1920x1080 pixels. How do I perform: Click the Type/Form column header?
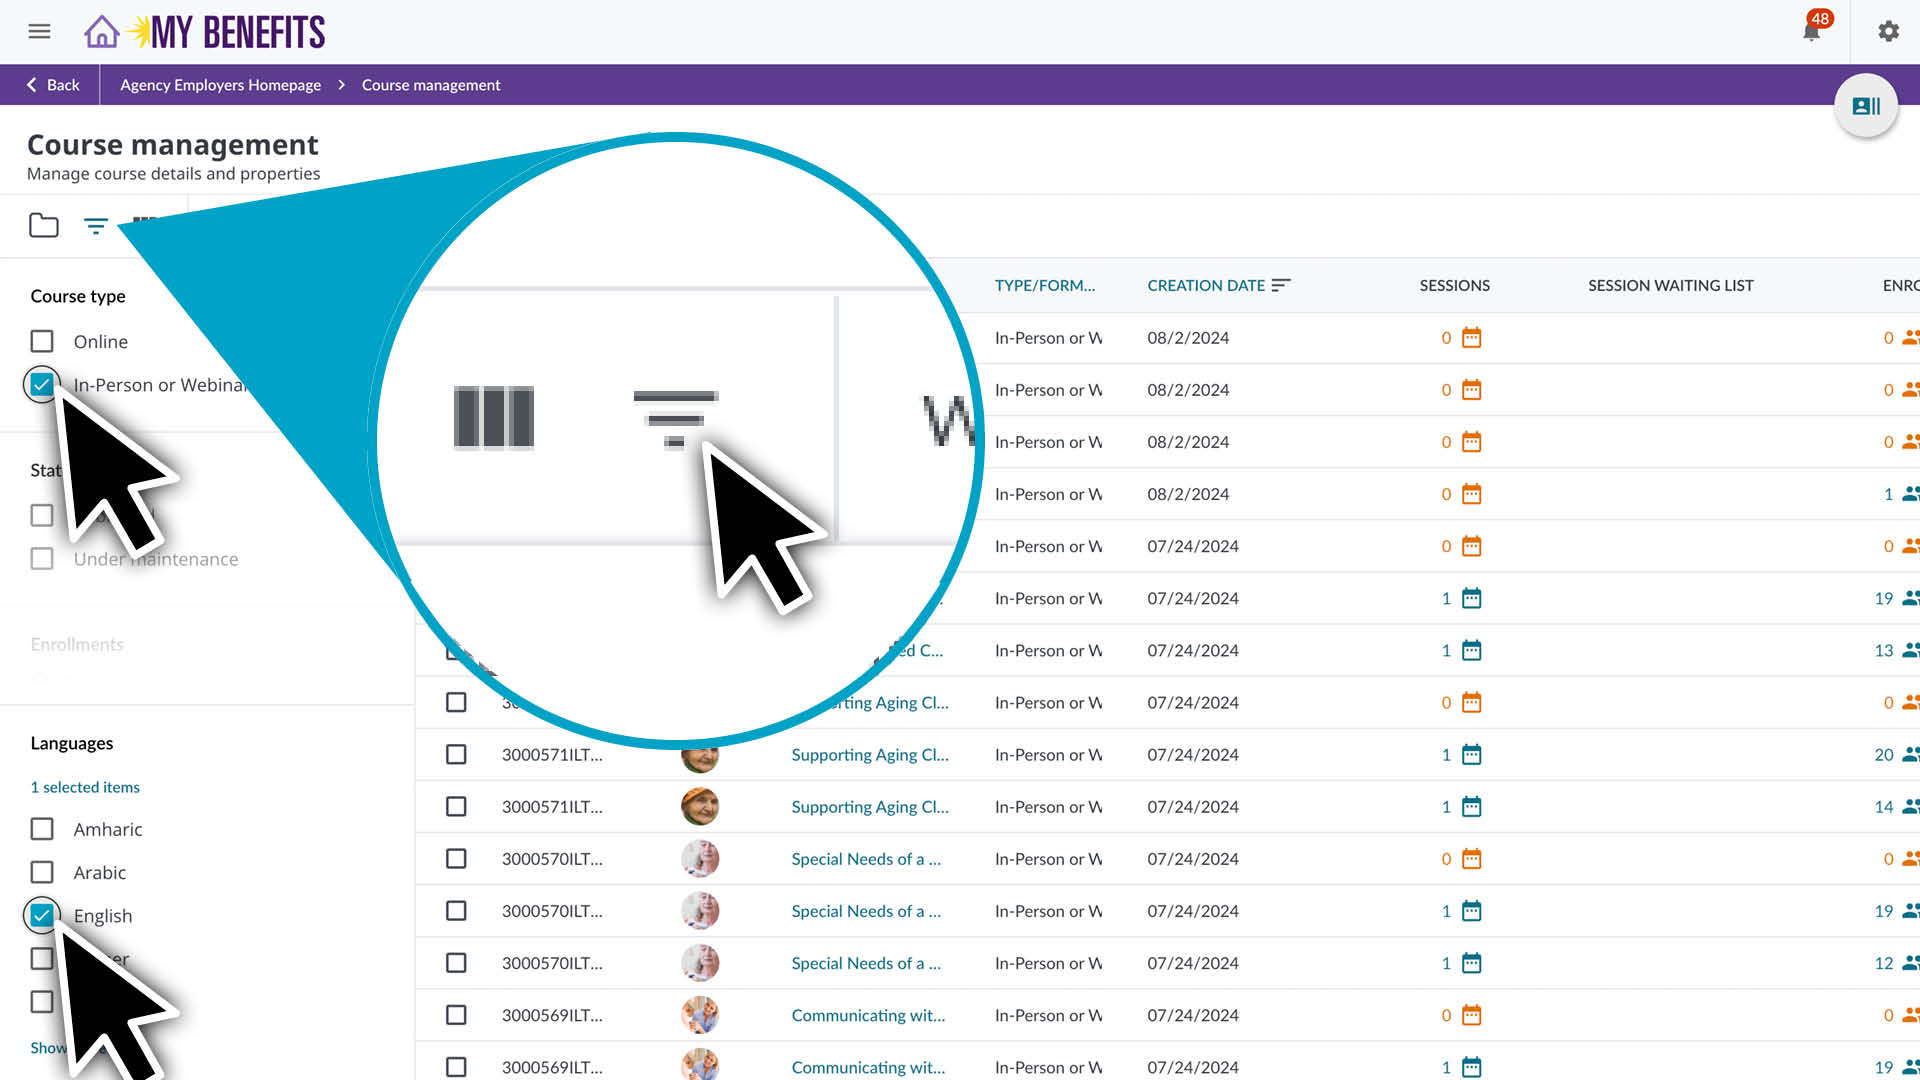coord(1044,285)
